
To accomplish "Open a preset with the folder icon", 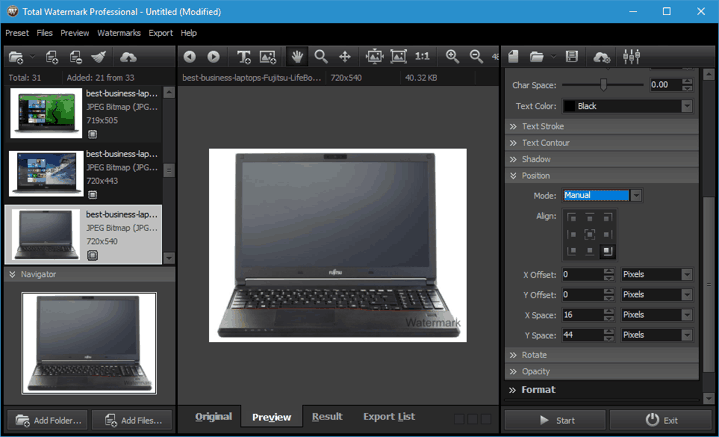I will (536, 56).
